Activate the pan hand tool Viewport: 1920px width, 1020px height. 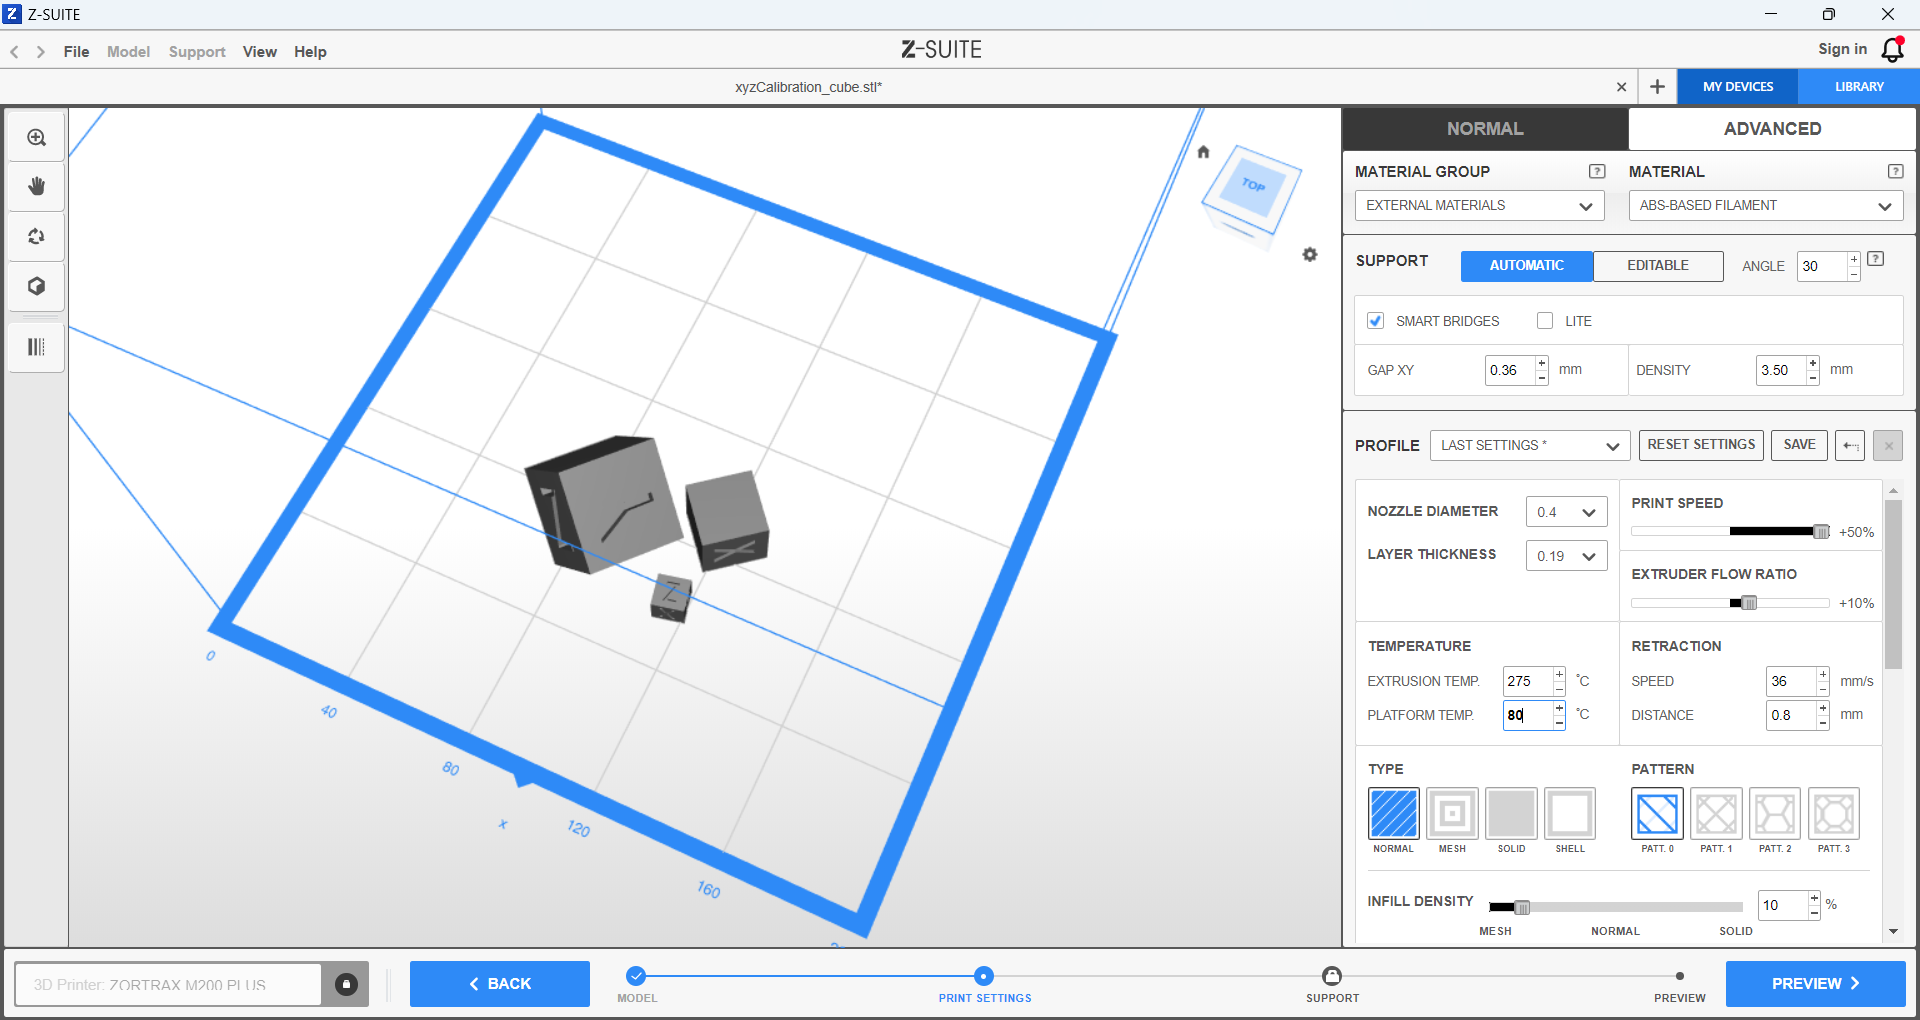[x=36, y=187]
